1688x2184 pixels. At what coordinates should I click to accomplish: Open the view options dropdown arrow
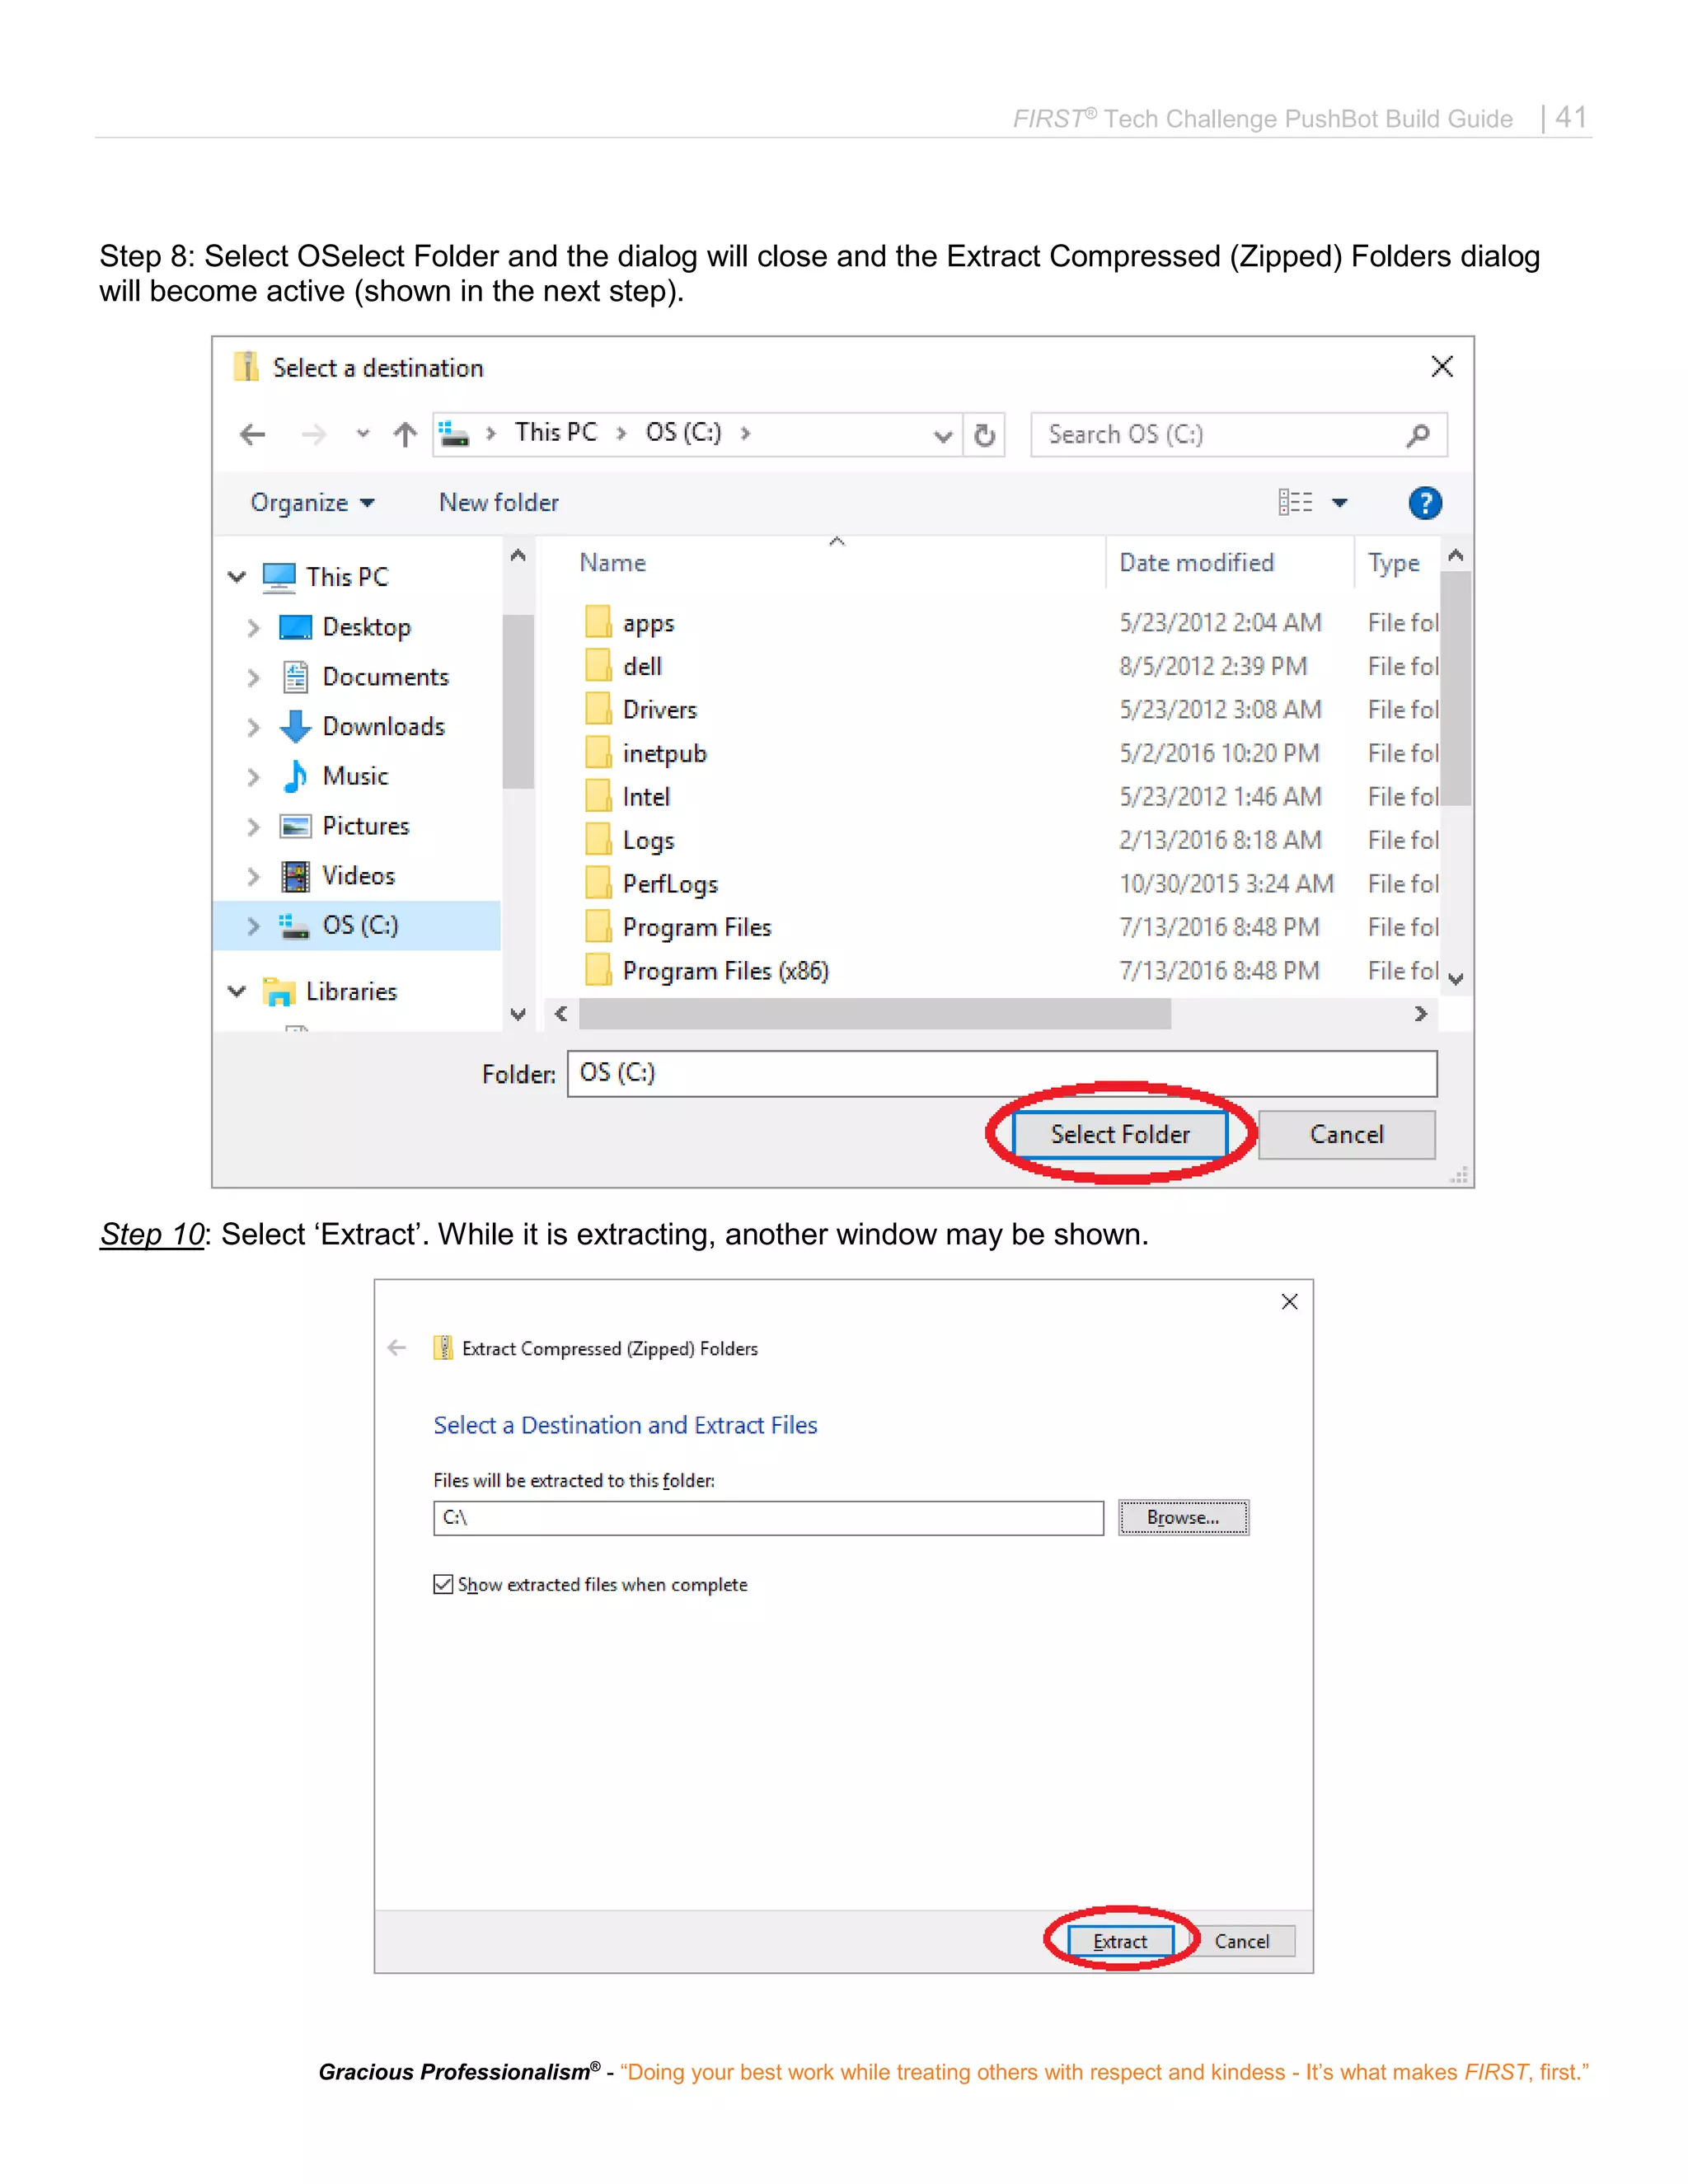tap(1340, 504)
